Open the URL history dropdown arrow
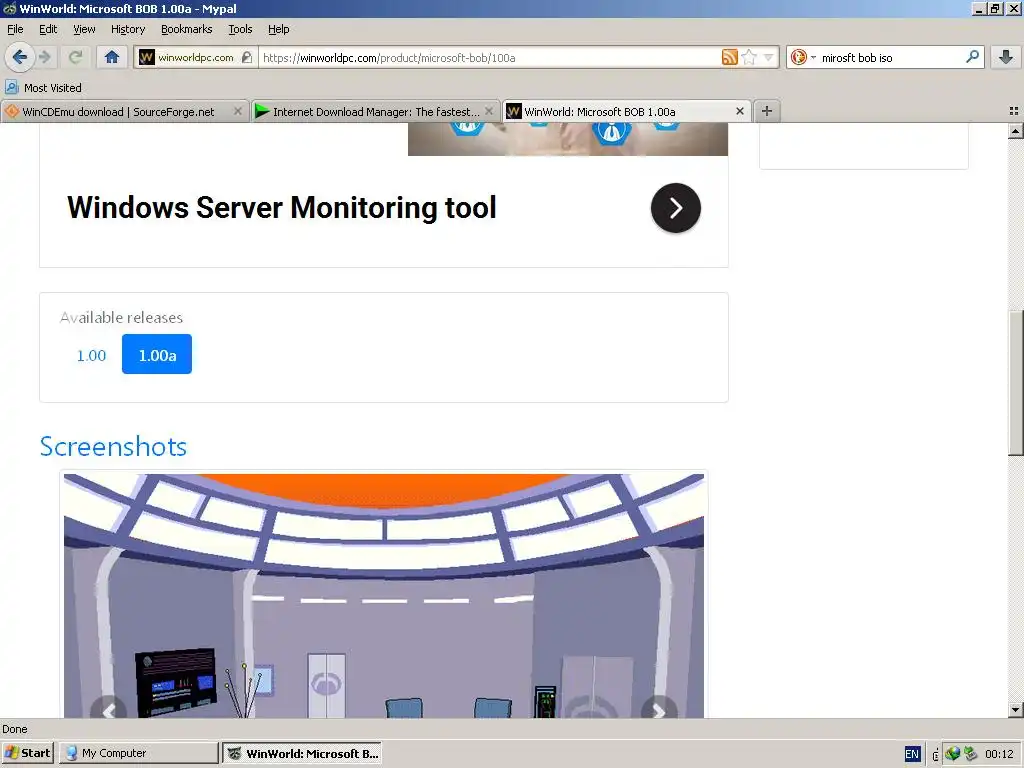This screenshot has width=1024, height=768. click(x=769, y=57)
